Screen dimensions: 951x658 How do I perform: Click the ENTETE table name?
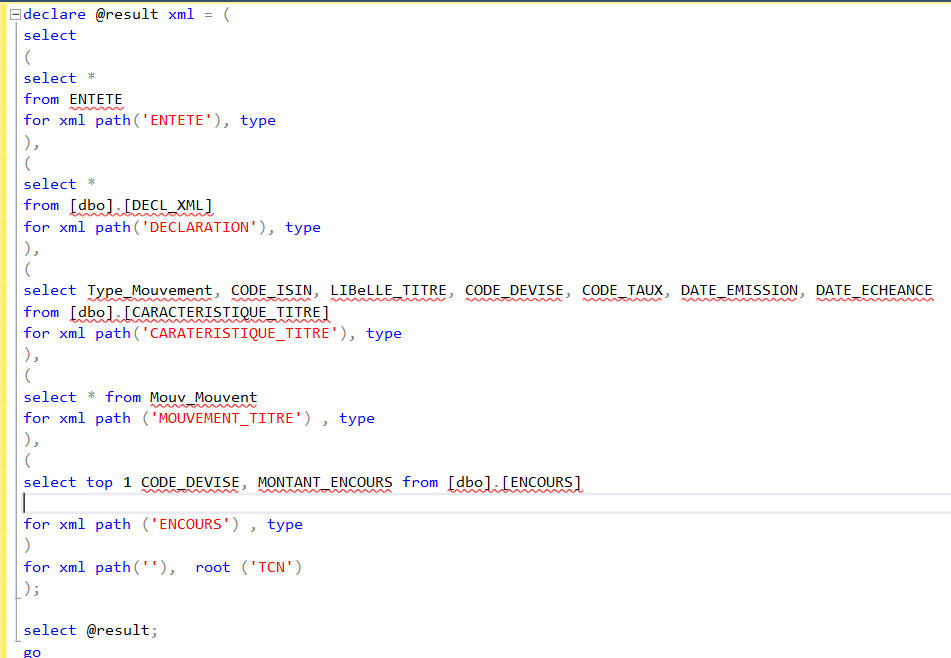[96, 99]
